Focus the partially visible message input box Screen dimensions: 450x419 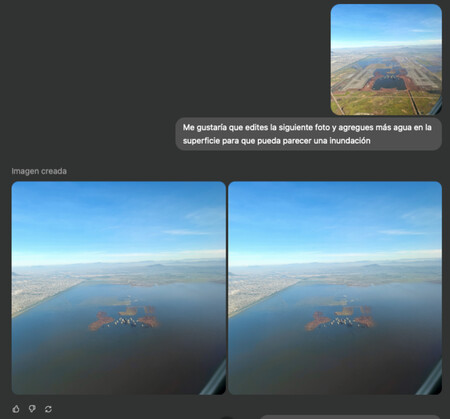[350, 417]
